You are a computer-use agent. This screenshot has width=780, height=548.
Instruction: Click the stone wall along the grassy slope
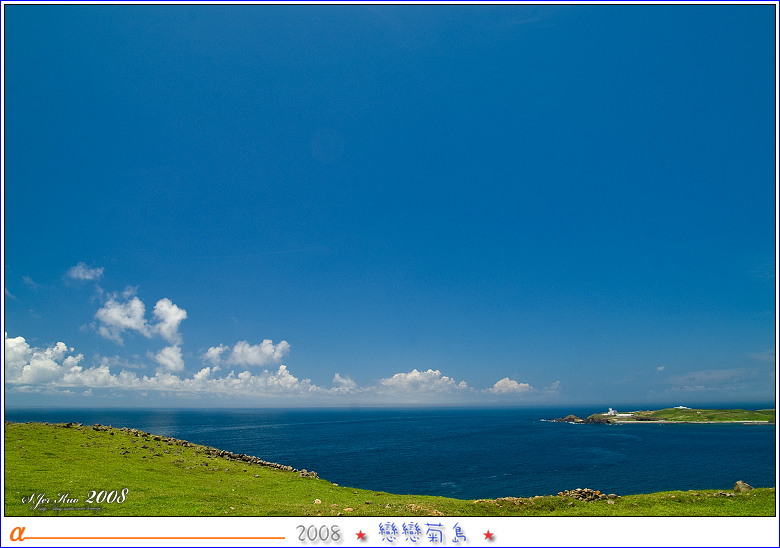[x=240, y=457]
